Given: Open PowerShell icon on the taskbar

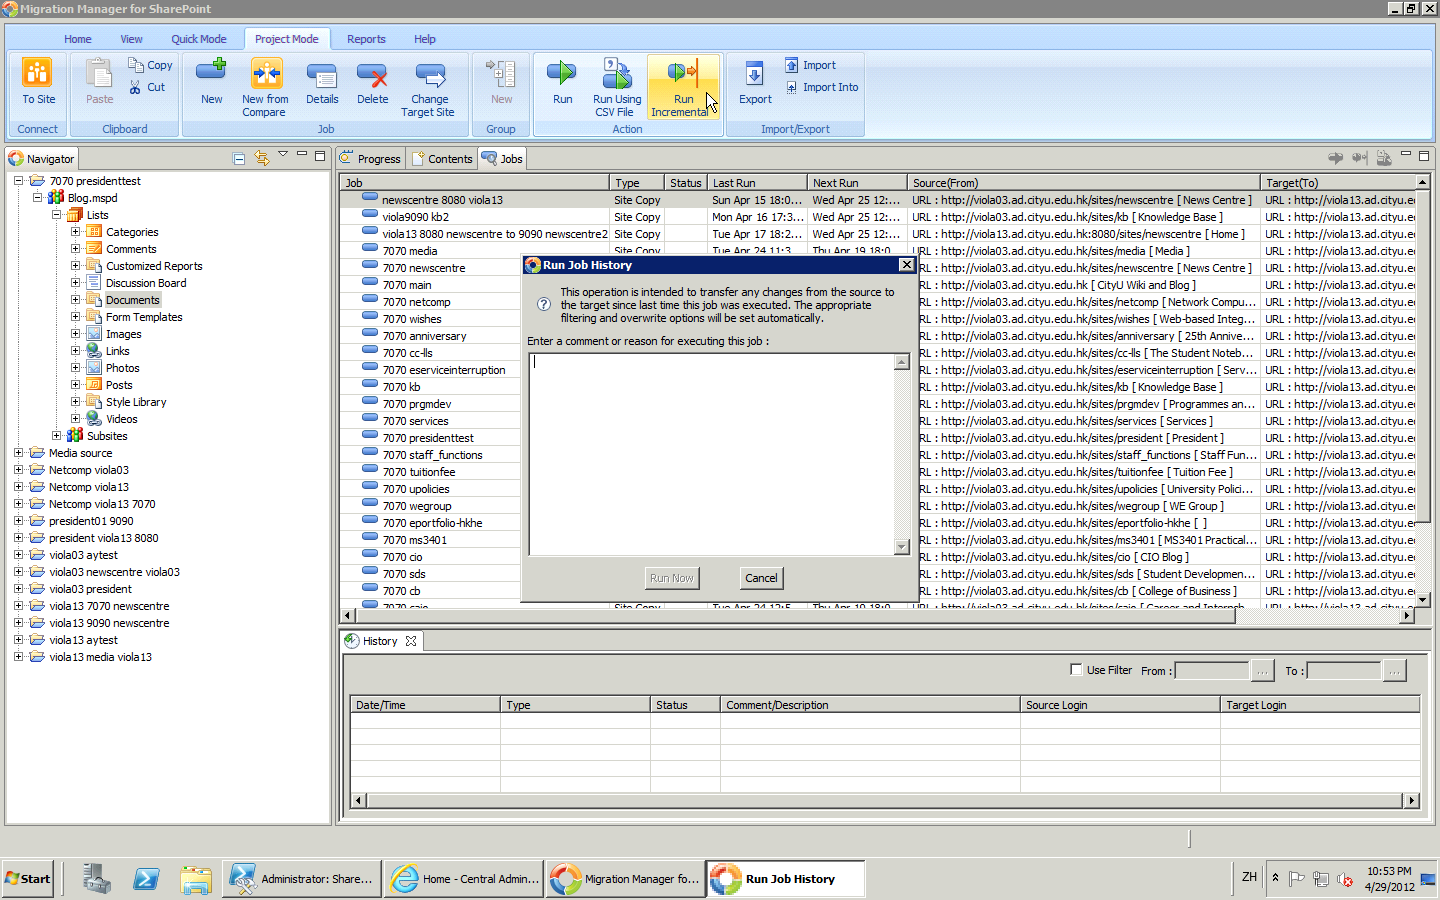Looking at the screenshot, I should [146, 879].
